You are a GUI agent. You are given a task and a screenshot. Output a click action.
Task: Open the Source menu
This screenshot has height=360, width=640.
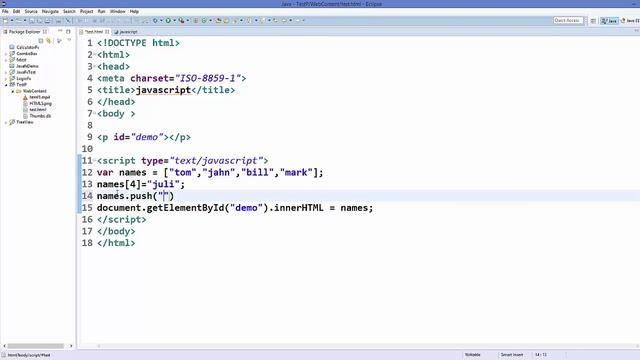pos(31,11)
